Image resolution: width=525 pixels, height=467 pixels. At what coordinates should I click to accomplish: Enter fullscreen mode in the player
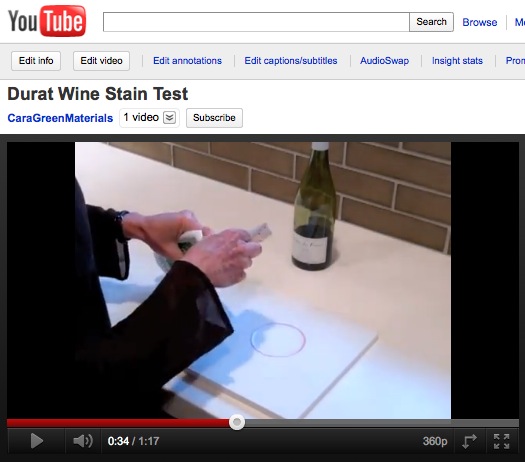coord(501,441)
